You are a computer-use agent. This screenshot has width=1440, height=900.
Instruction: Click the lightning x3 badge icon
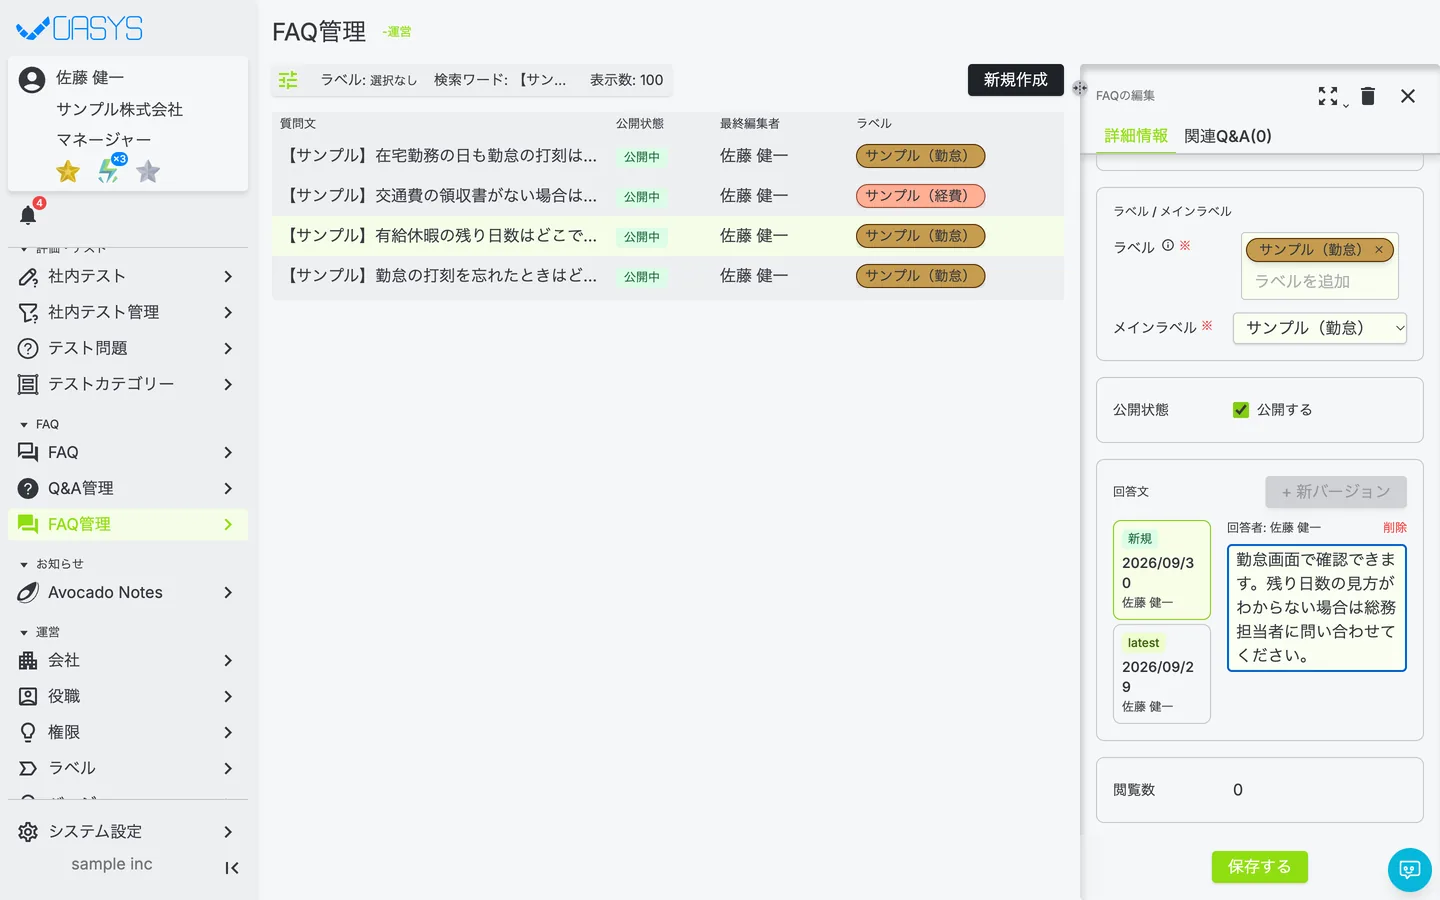[110, 170]
